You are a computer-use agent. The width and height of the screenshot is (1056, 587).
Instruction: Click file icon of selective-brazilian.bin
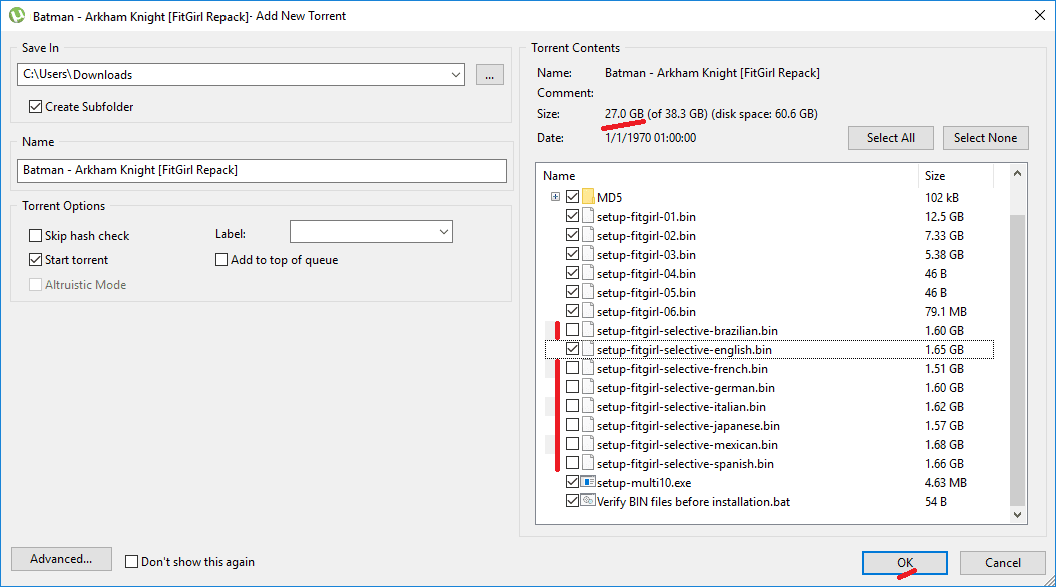point(588,331)
